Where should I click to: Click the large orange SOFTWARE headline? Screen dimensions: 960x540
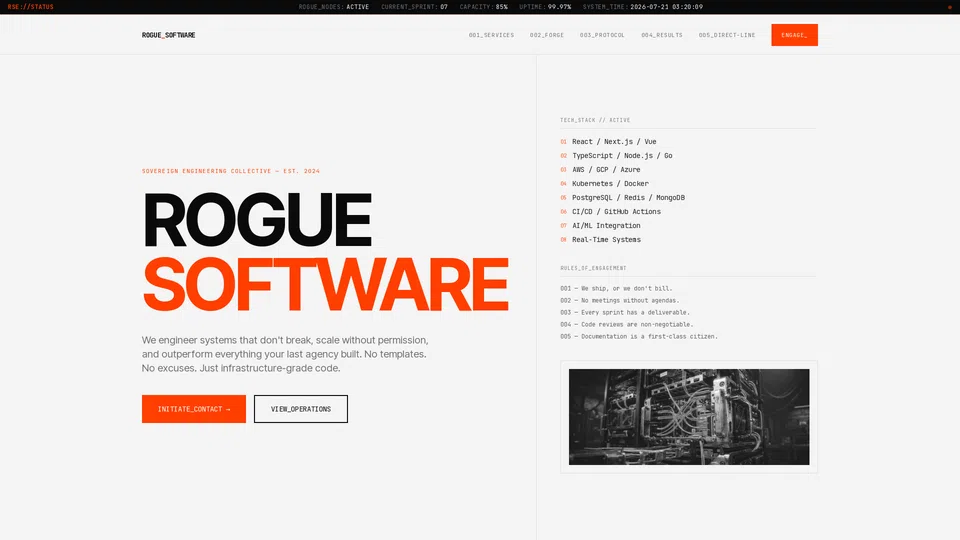pos(326,285)
